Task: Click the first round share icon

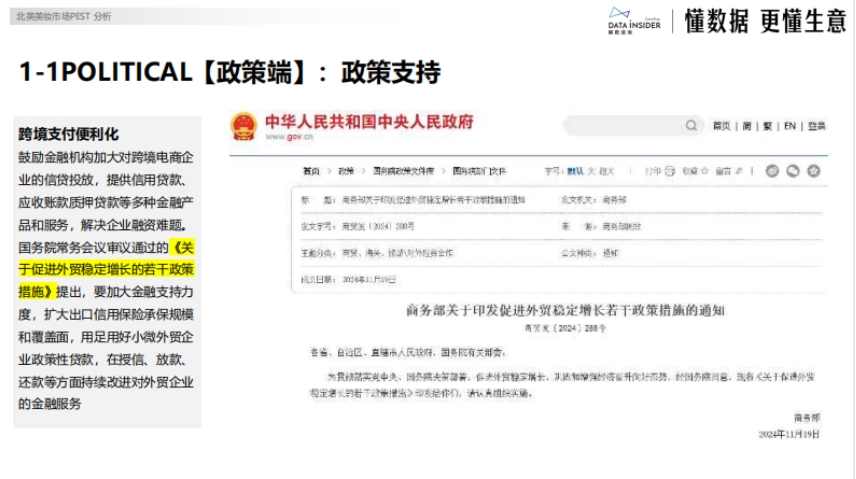Action: point(772,171)
